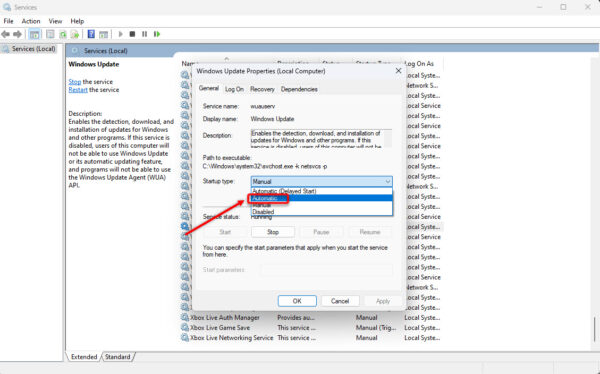The image size is (600, 374).
Task: Click the Stop Service square icon in toolbar
Action: pos(132,34)
